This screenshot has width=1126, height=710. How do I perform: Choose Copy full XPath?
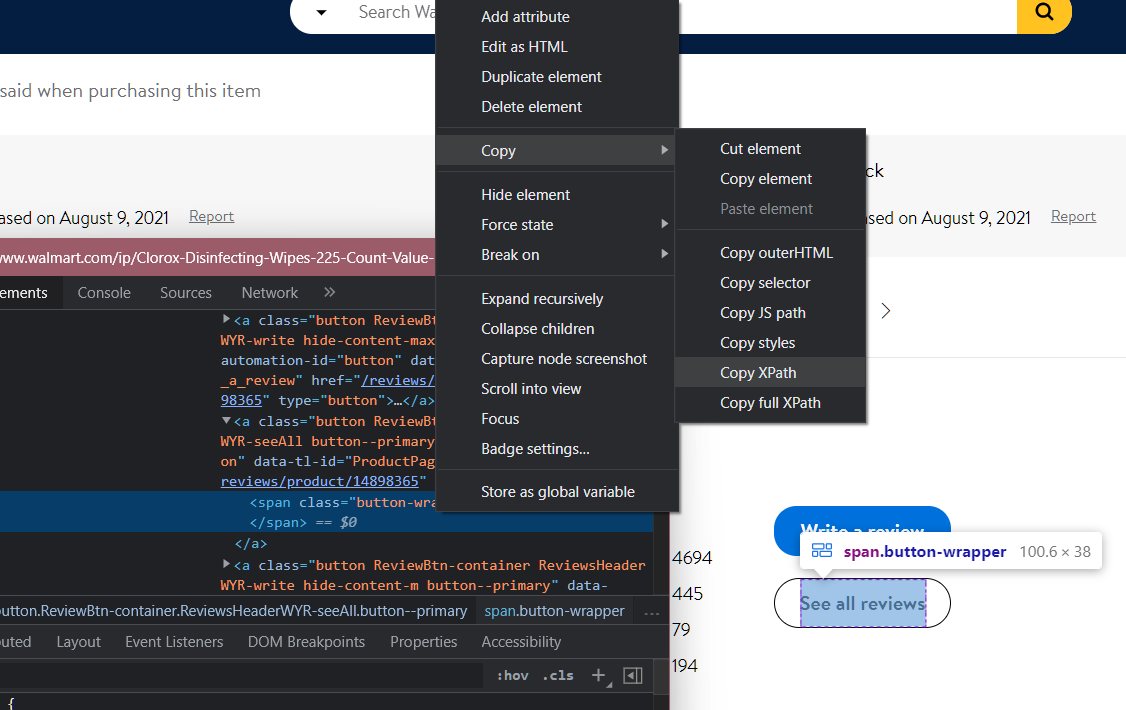(770, 403)
